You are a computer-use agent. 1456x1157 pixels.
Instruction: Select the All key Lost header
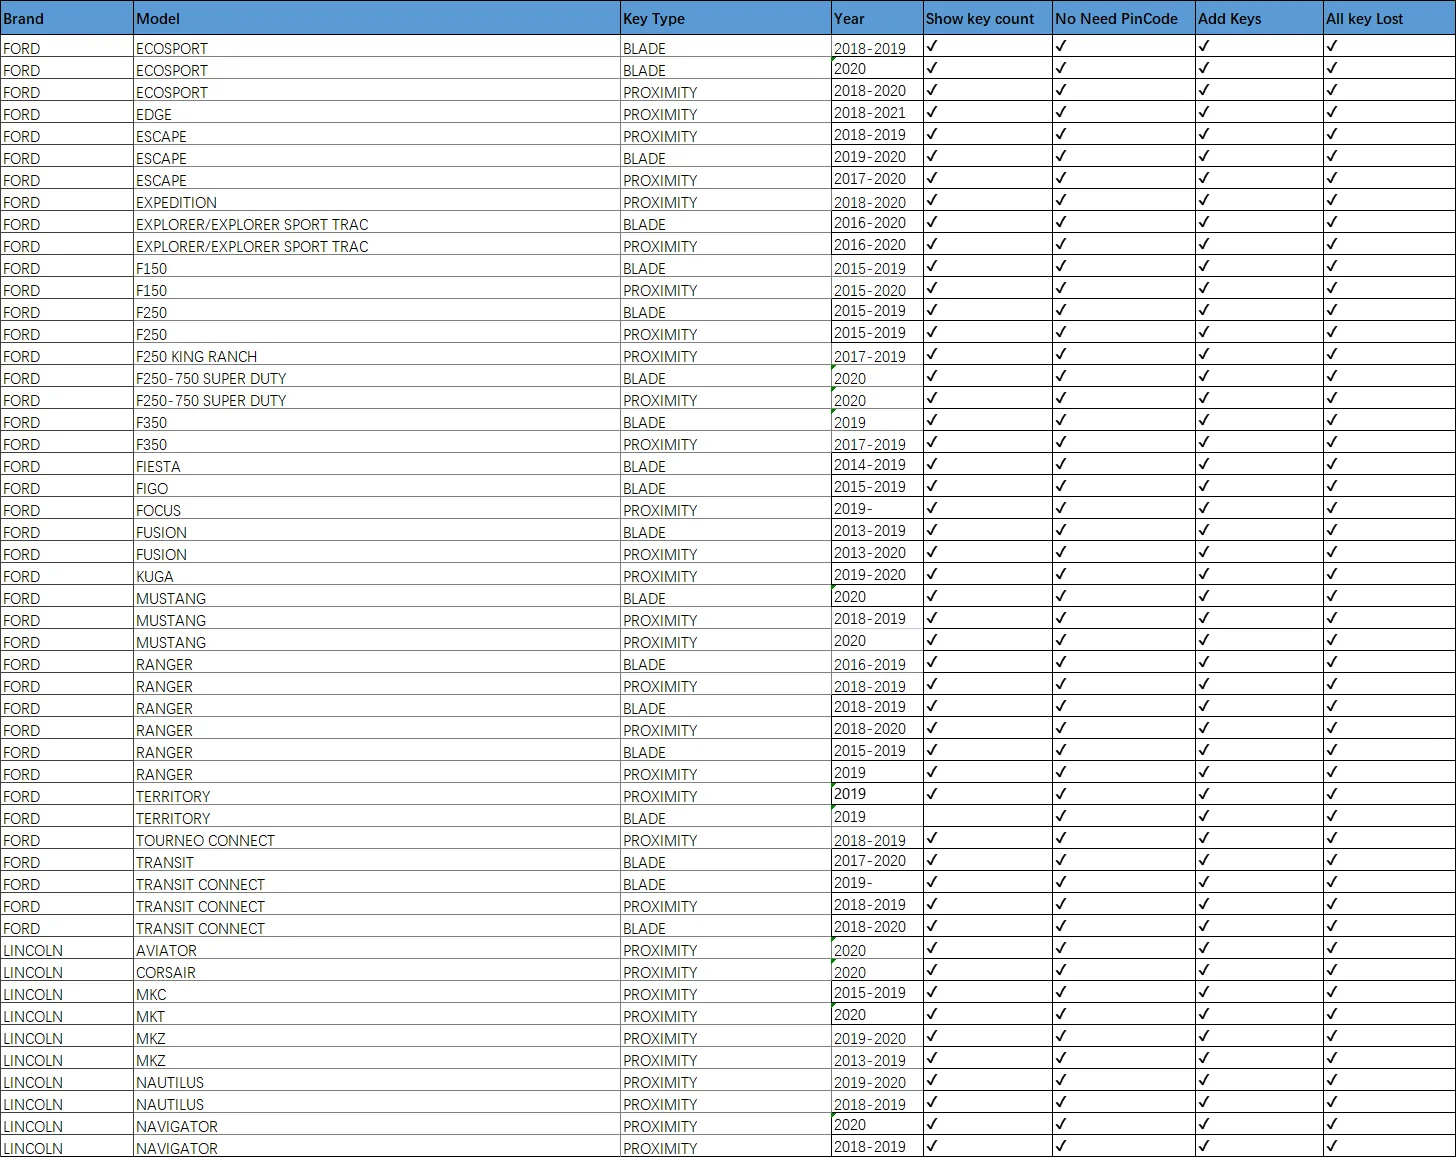[x=1389, y=18]
